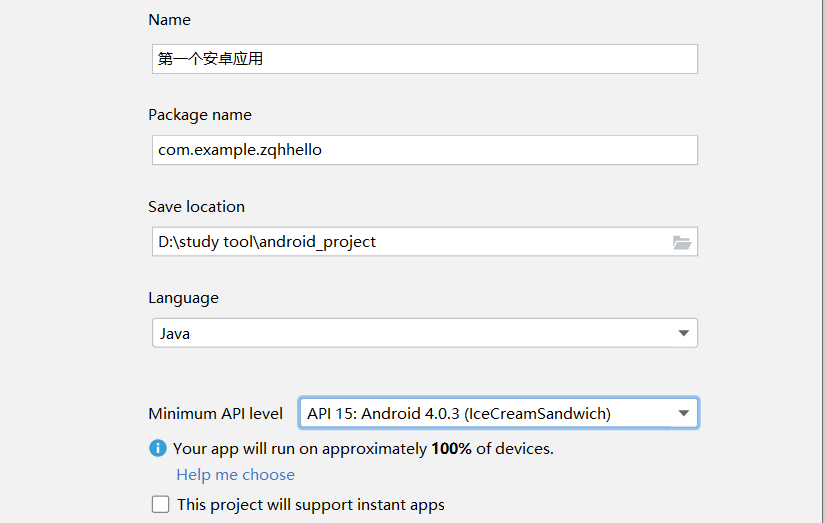Click the folder browse icon in Save location

[x=682, y=242]
